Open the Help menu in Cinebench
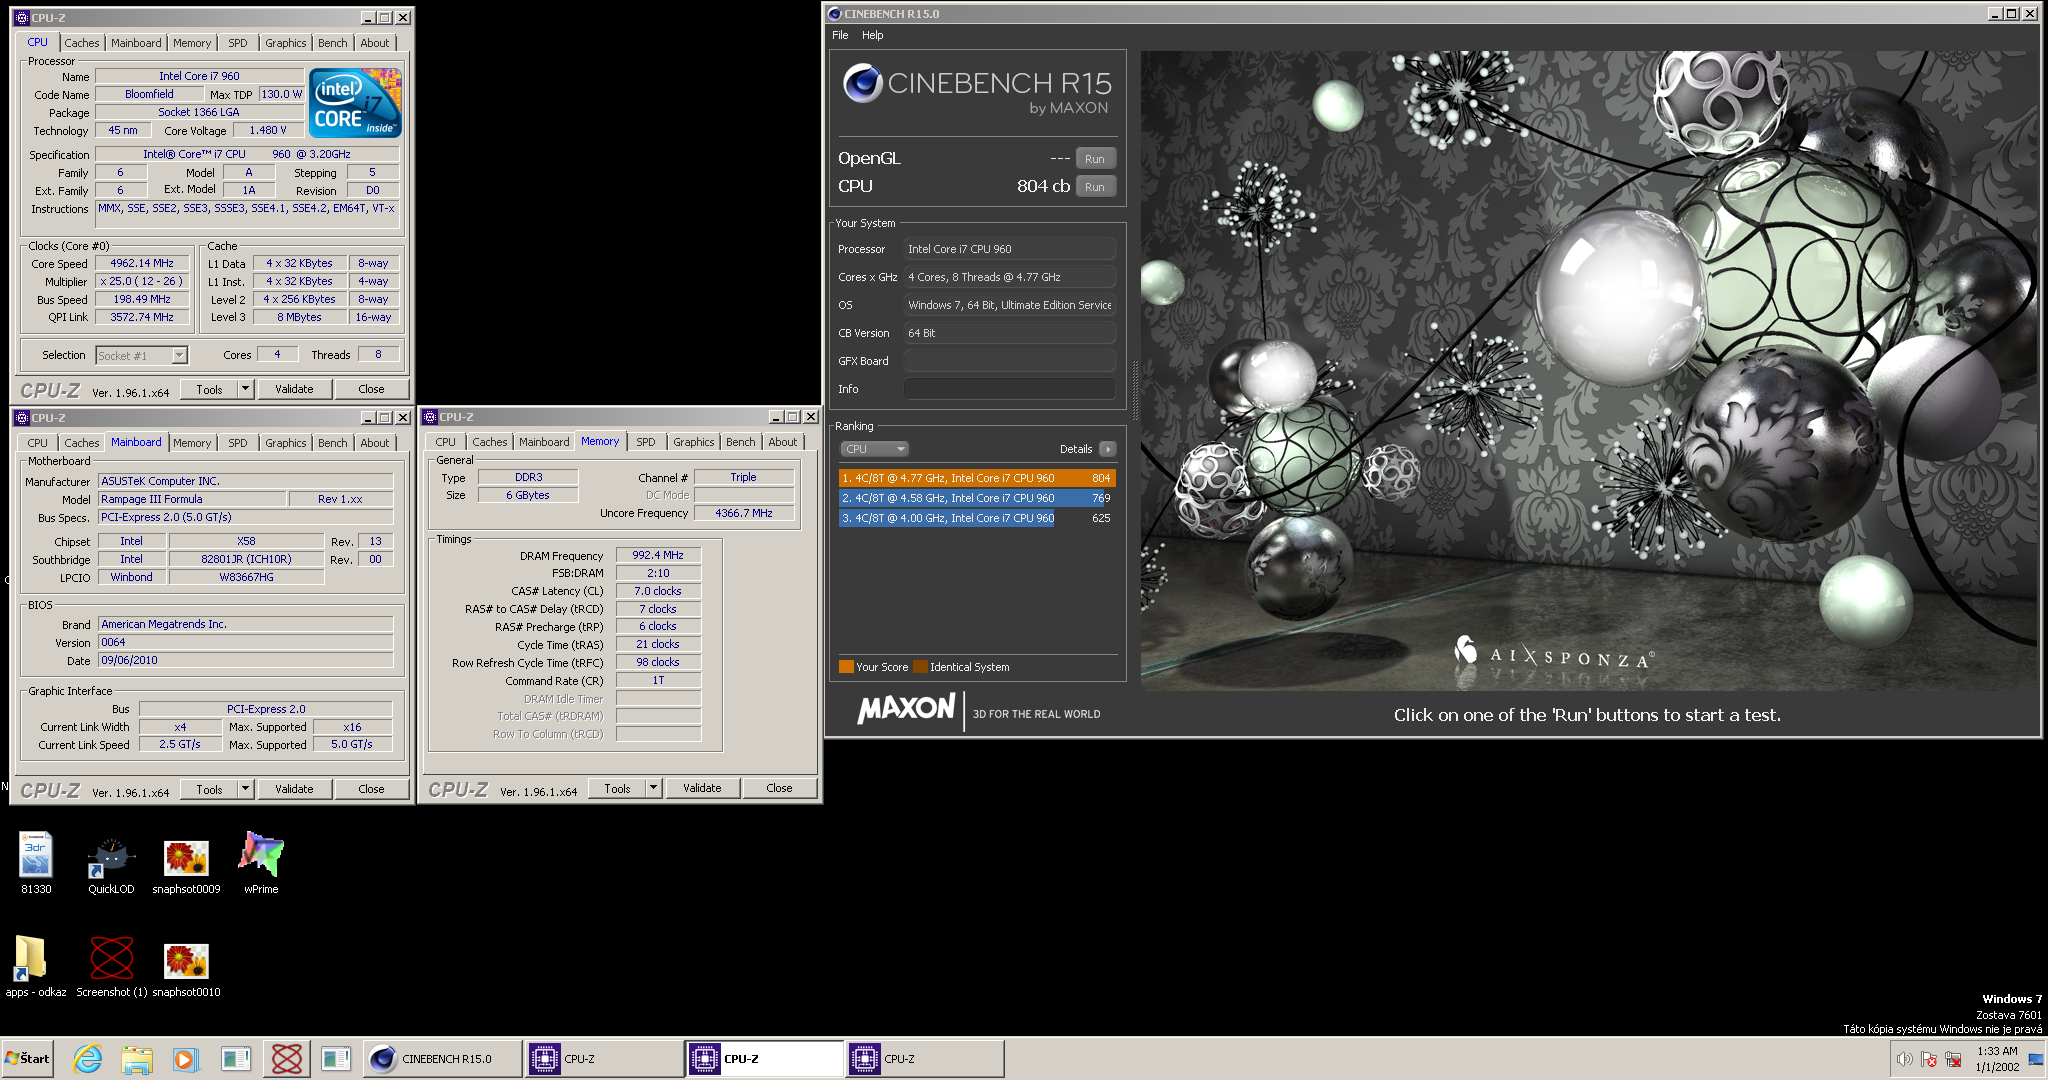 tap(873, 35)
